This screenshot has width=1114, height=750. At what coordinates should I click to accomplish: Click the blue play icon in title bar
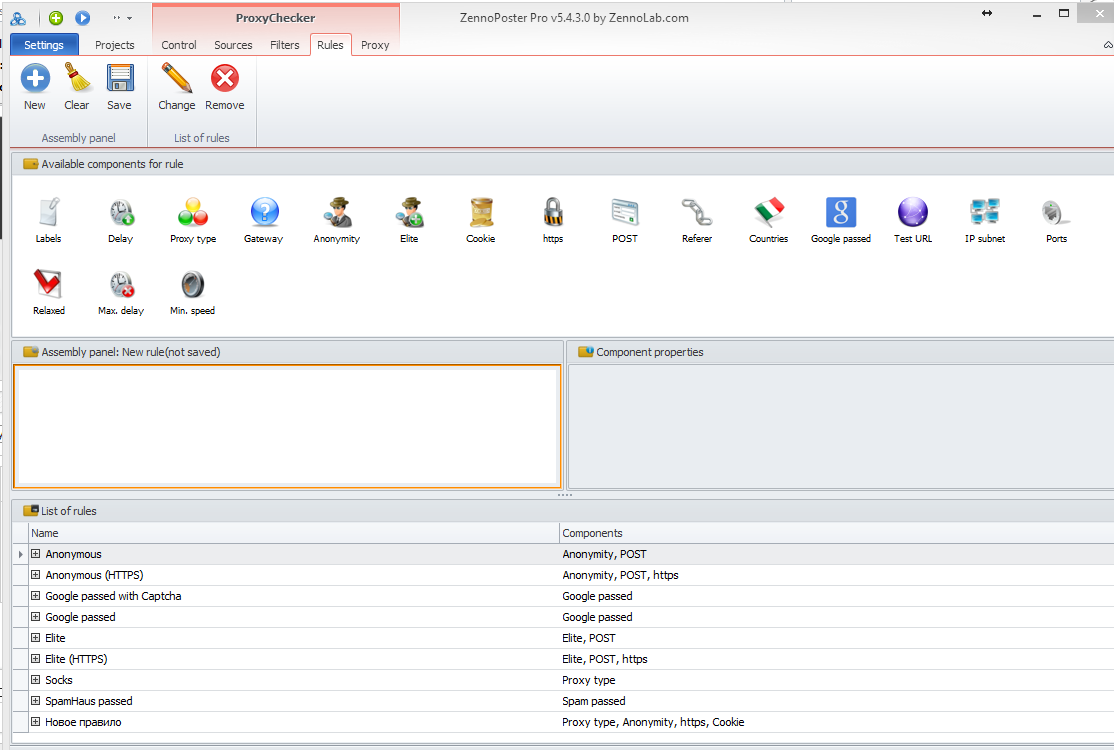[x=83, y=18]
